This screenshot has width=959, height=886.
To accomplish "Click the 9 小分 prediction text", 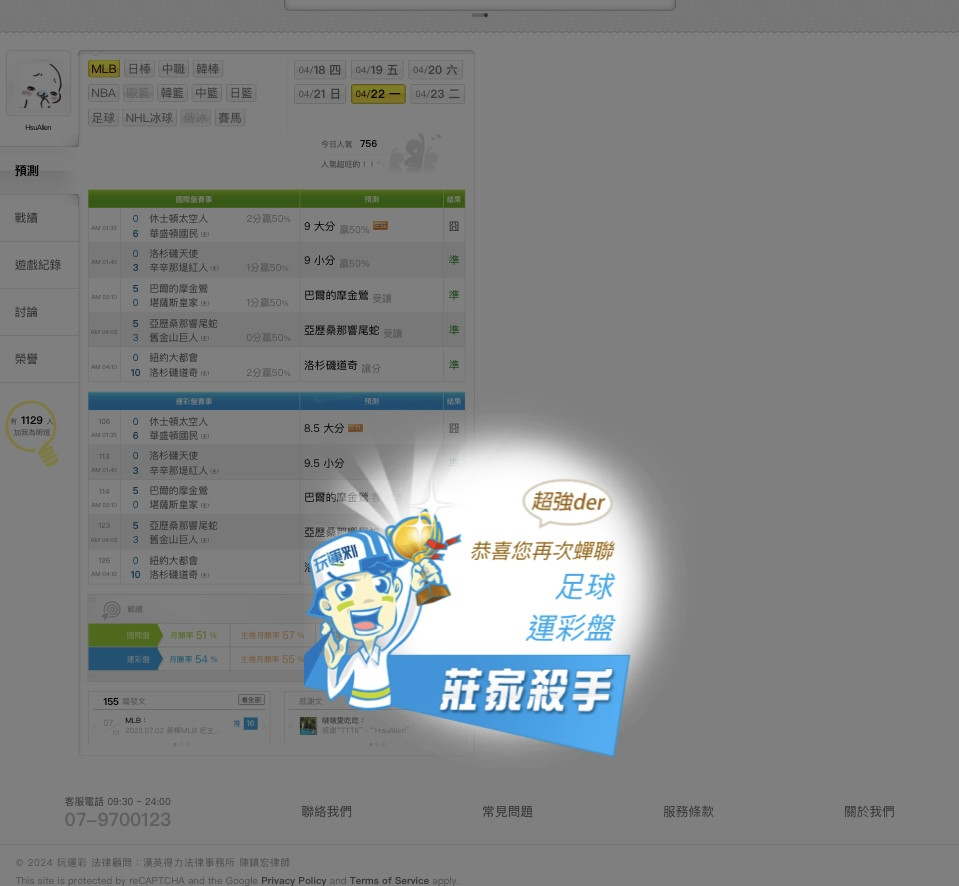I will [319, 260].
